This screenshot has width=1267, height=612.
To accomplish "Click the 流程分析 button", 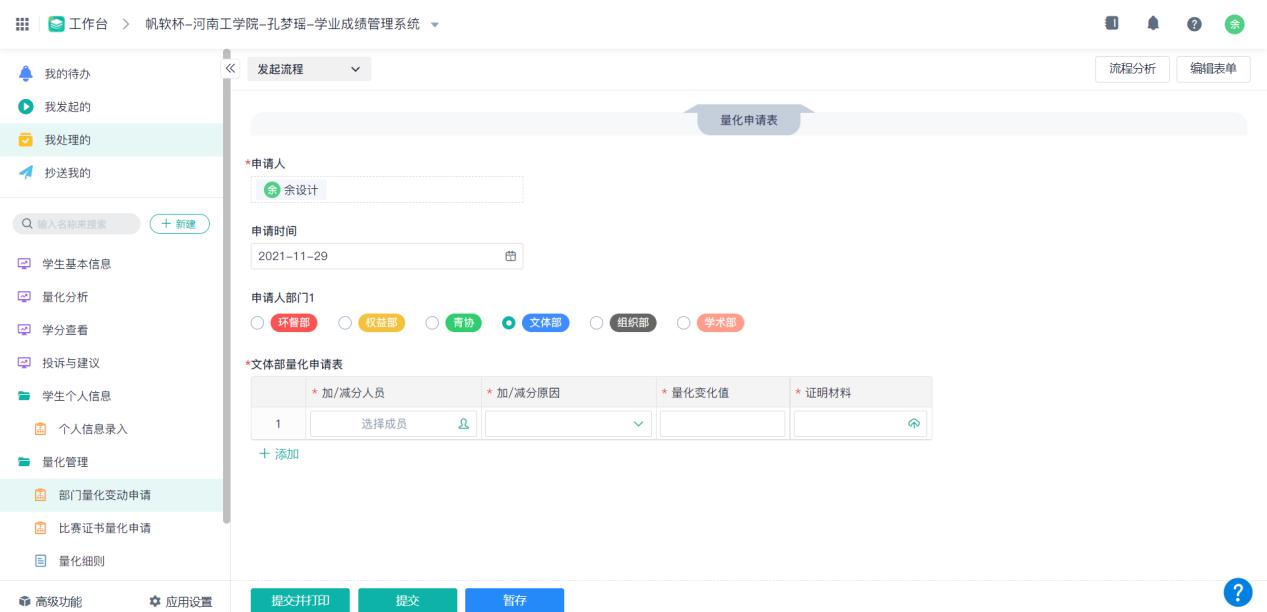I will tap(1132, 69).
